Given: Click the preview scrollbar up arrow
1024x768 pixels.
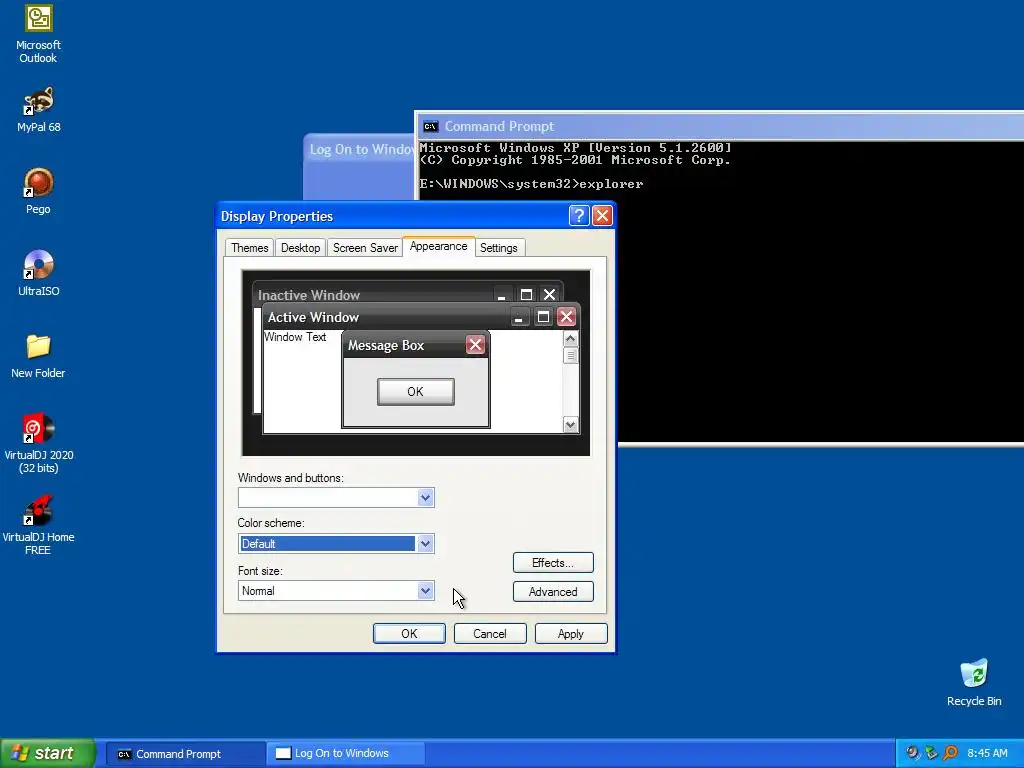Looking at the screenshot, I should (570, 338).
